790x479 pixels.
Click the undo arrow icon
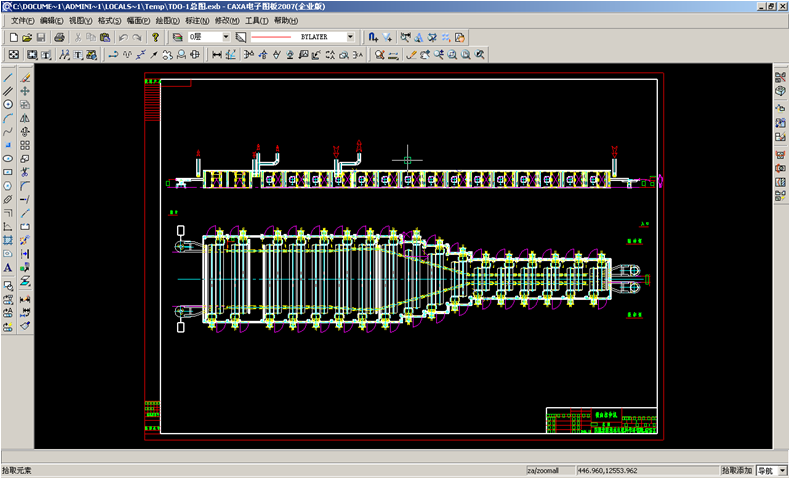coord(123,37)
